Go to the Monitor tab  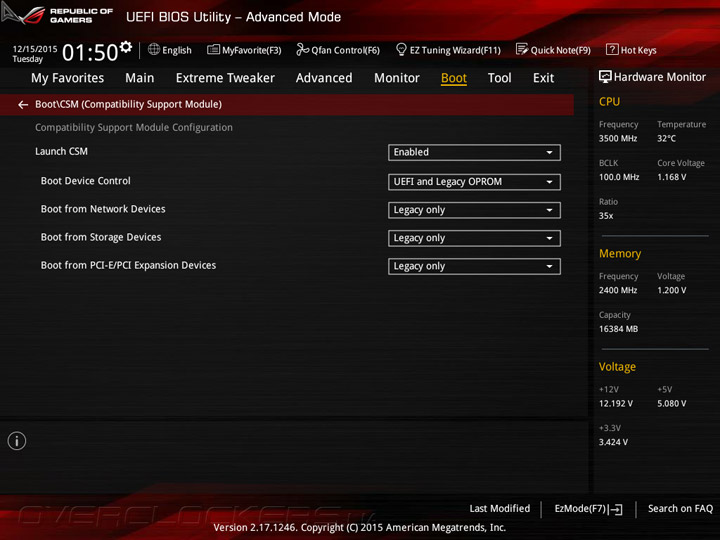coord(397,78)
